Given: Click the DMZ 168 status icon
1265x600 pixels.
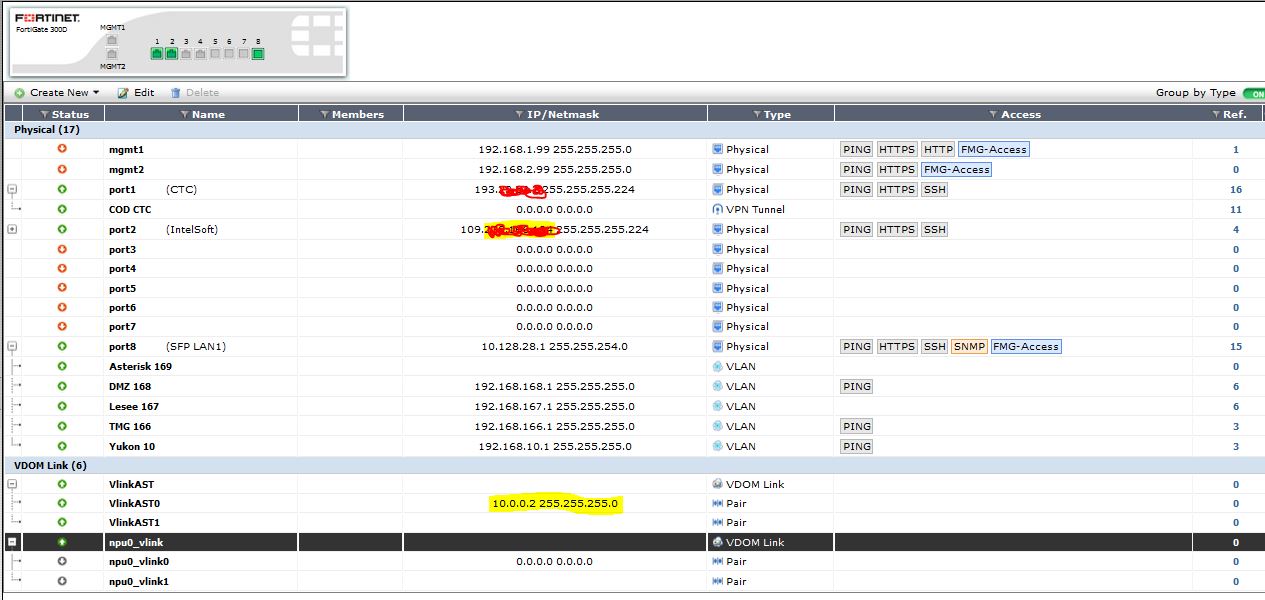Looking at the screenshot, I should click(x=62, y=386).
